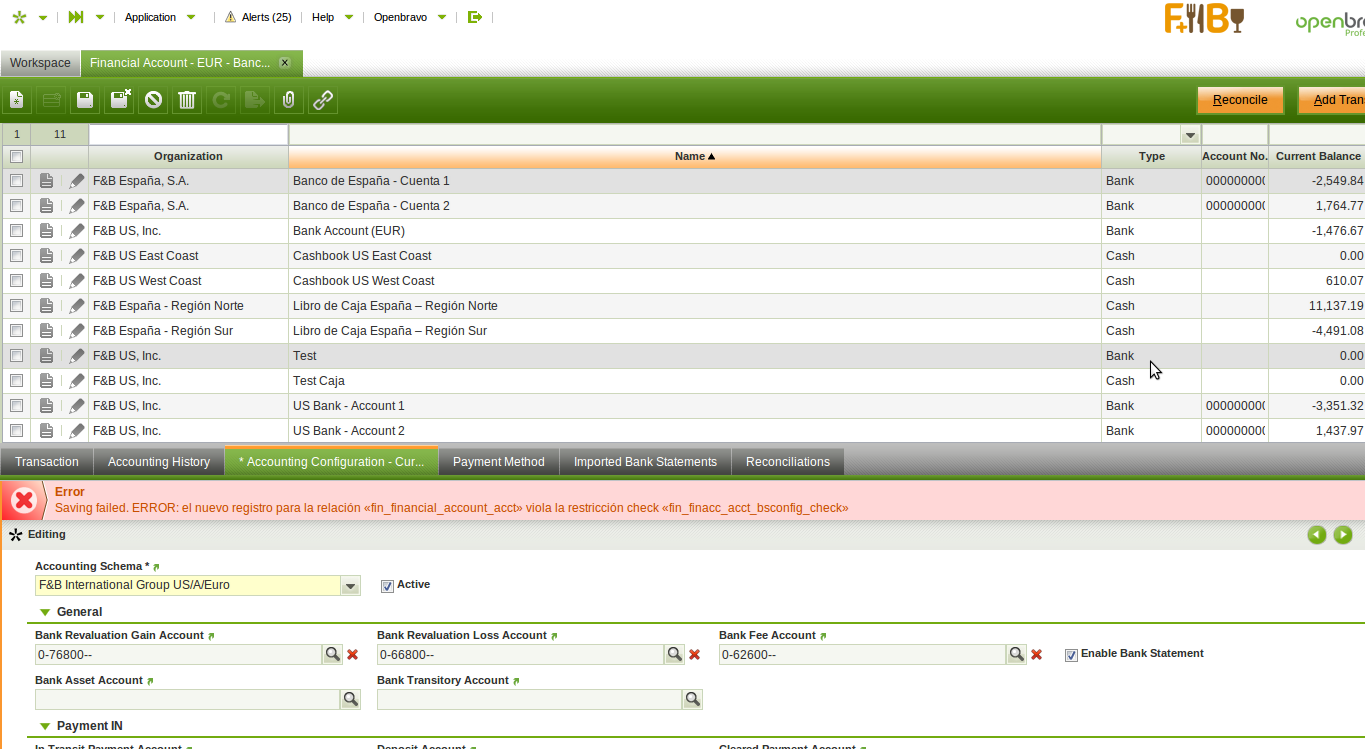Delete the record with the trash icon
The image size is (1365, 749).
click(187, 100)
